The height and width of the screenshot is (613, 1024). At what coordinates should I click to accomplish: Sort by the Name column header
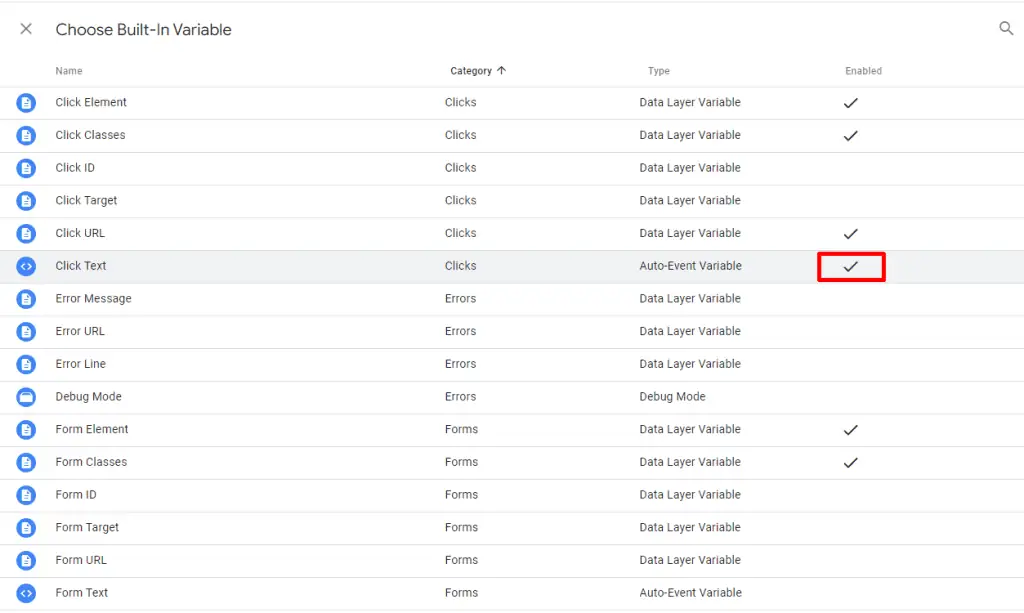(x=69, y=71)
